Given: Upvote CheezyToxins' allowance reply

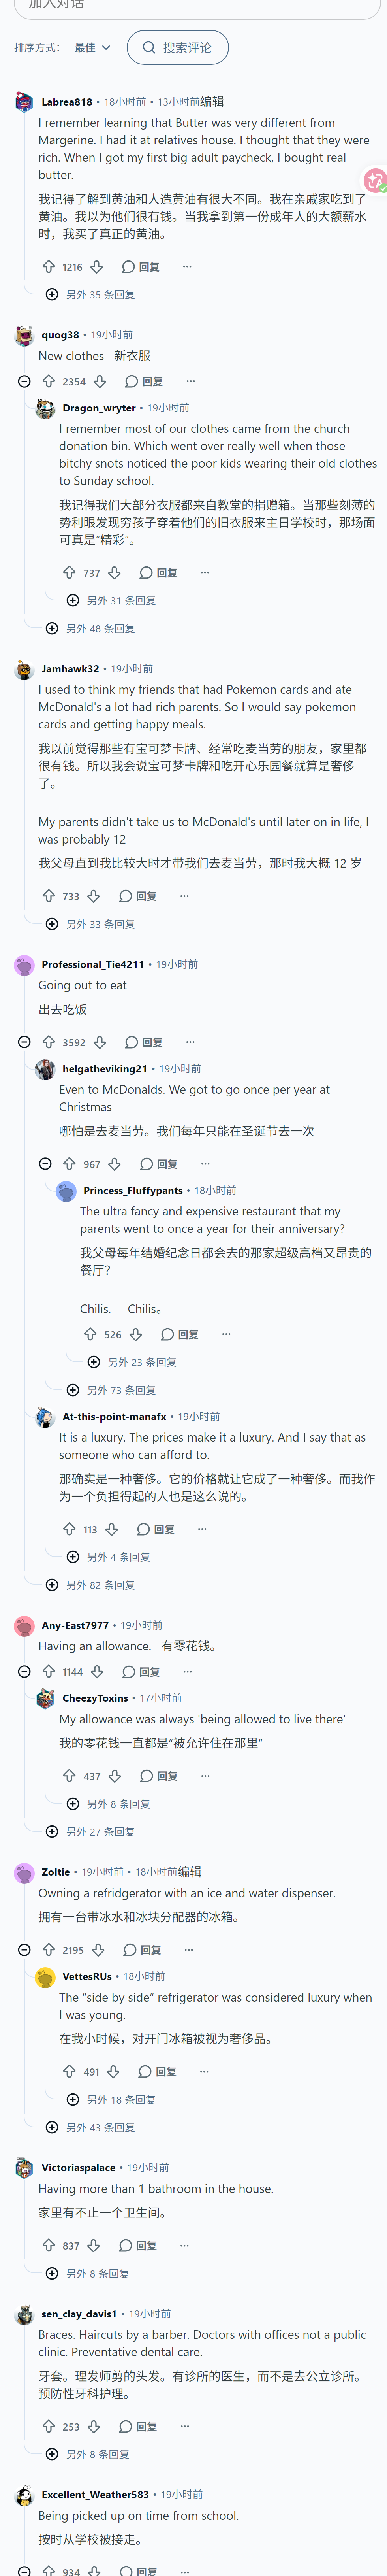Looking at the screenshot, I should (x=69, y=1776).
